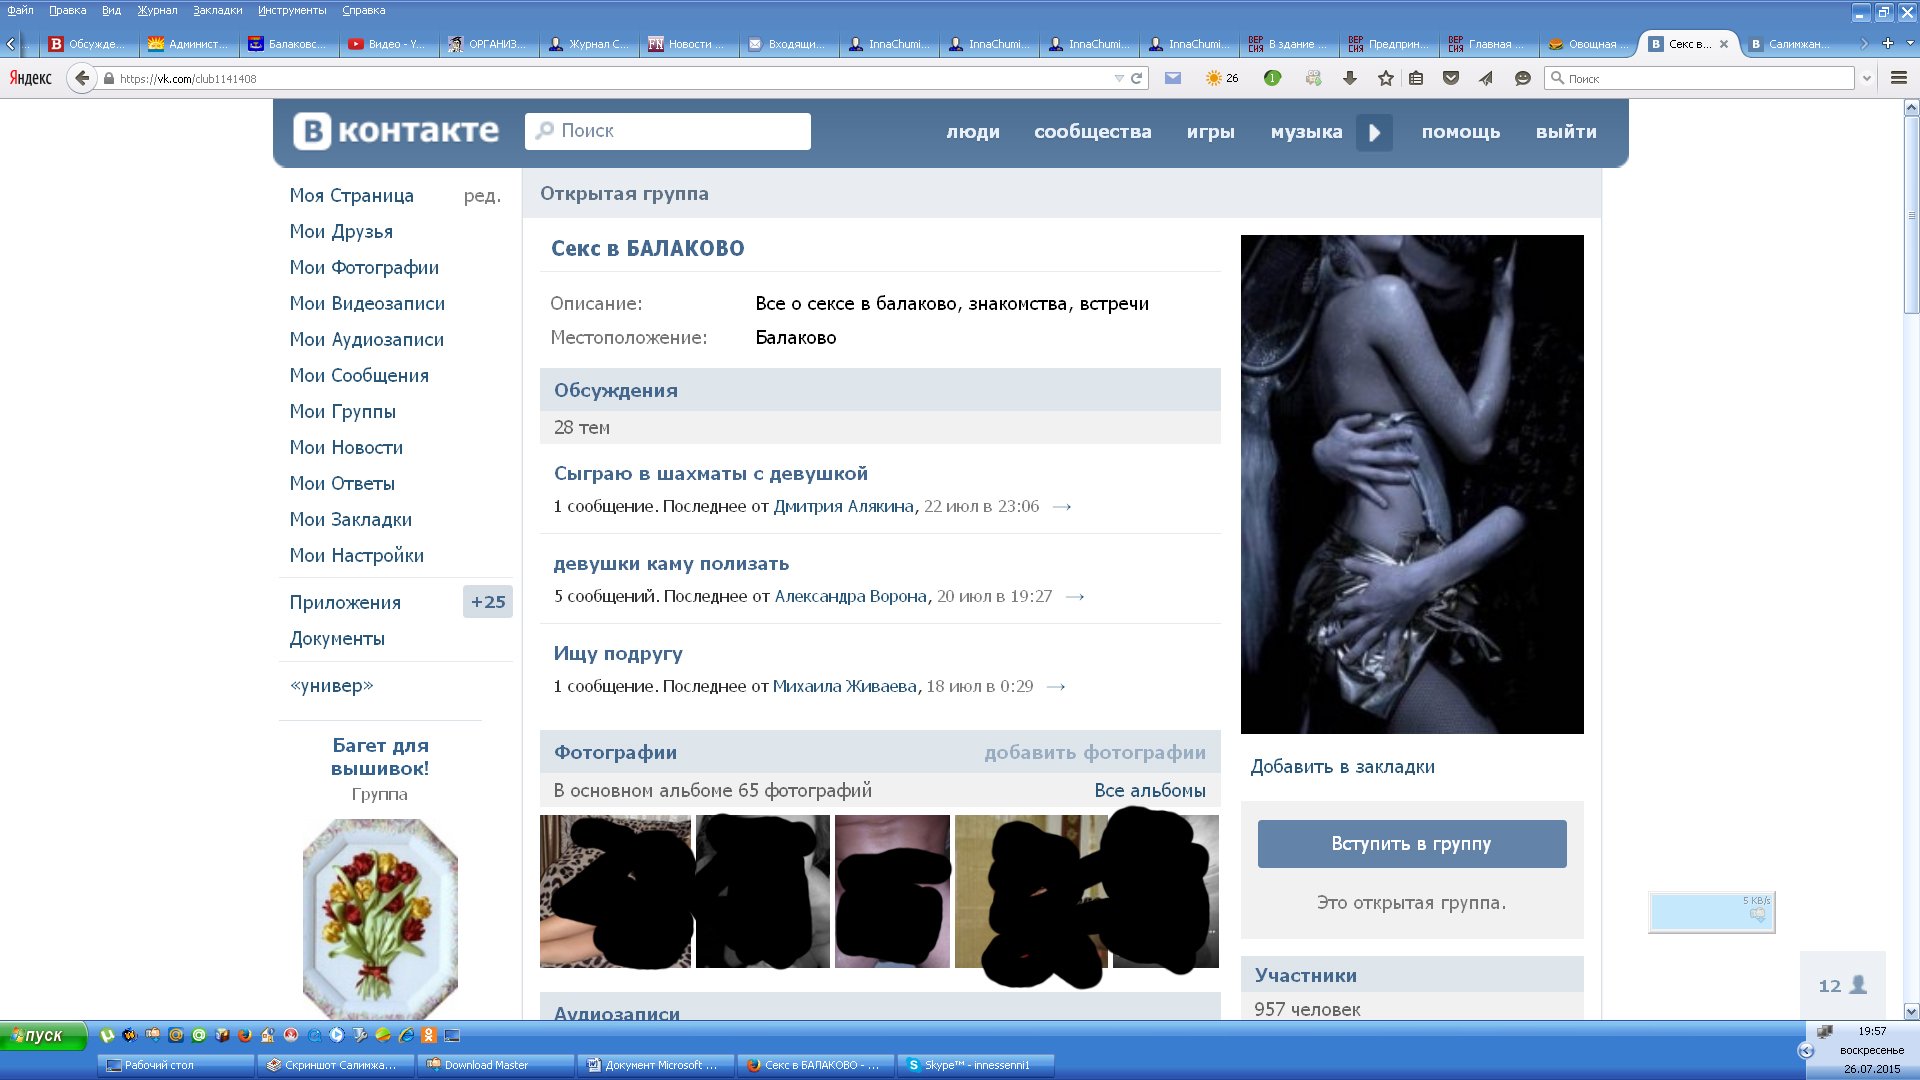Click the list all tabs dropdown

point(1910,43)
